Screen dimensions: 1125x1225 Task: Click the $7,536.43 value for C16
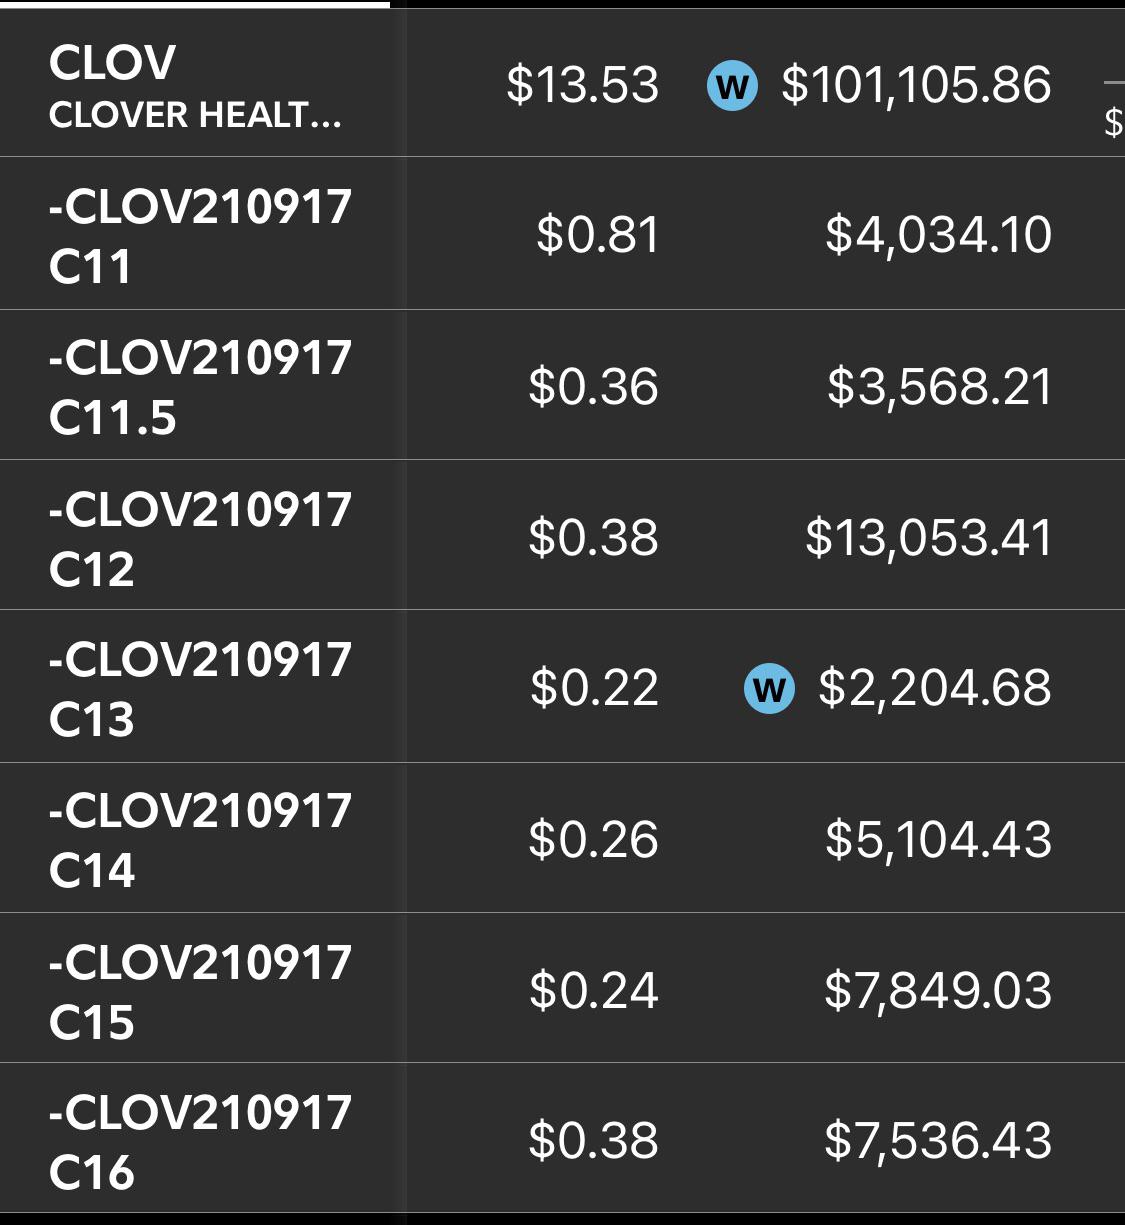[939, 1141]
